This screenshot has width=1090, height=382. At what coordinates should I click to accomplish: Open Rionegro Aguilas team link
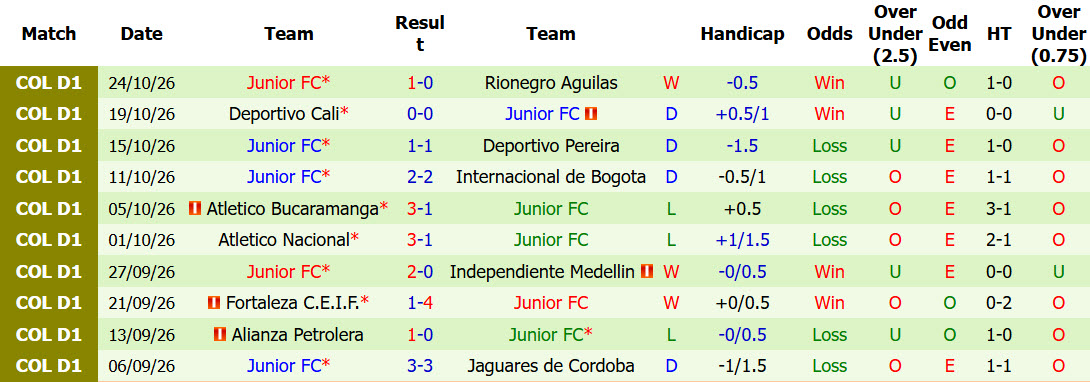(x=551, y=83)
